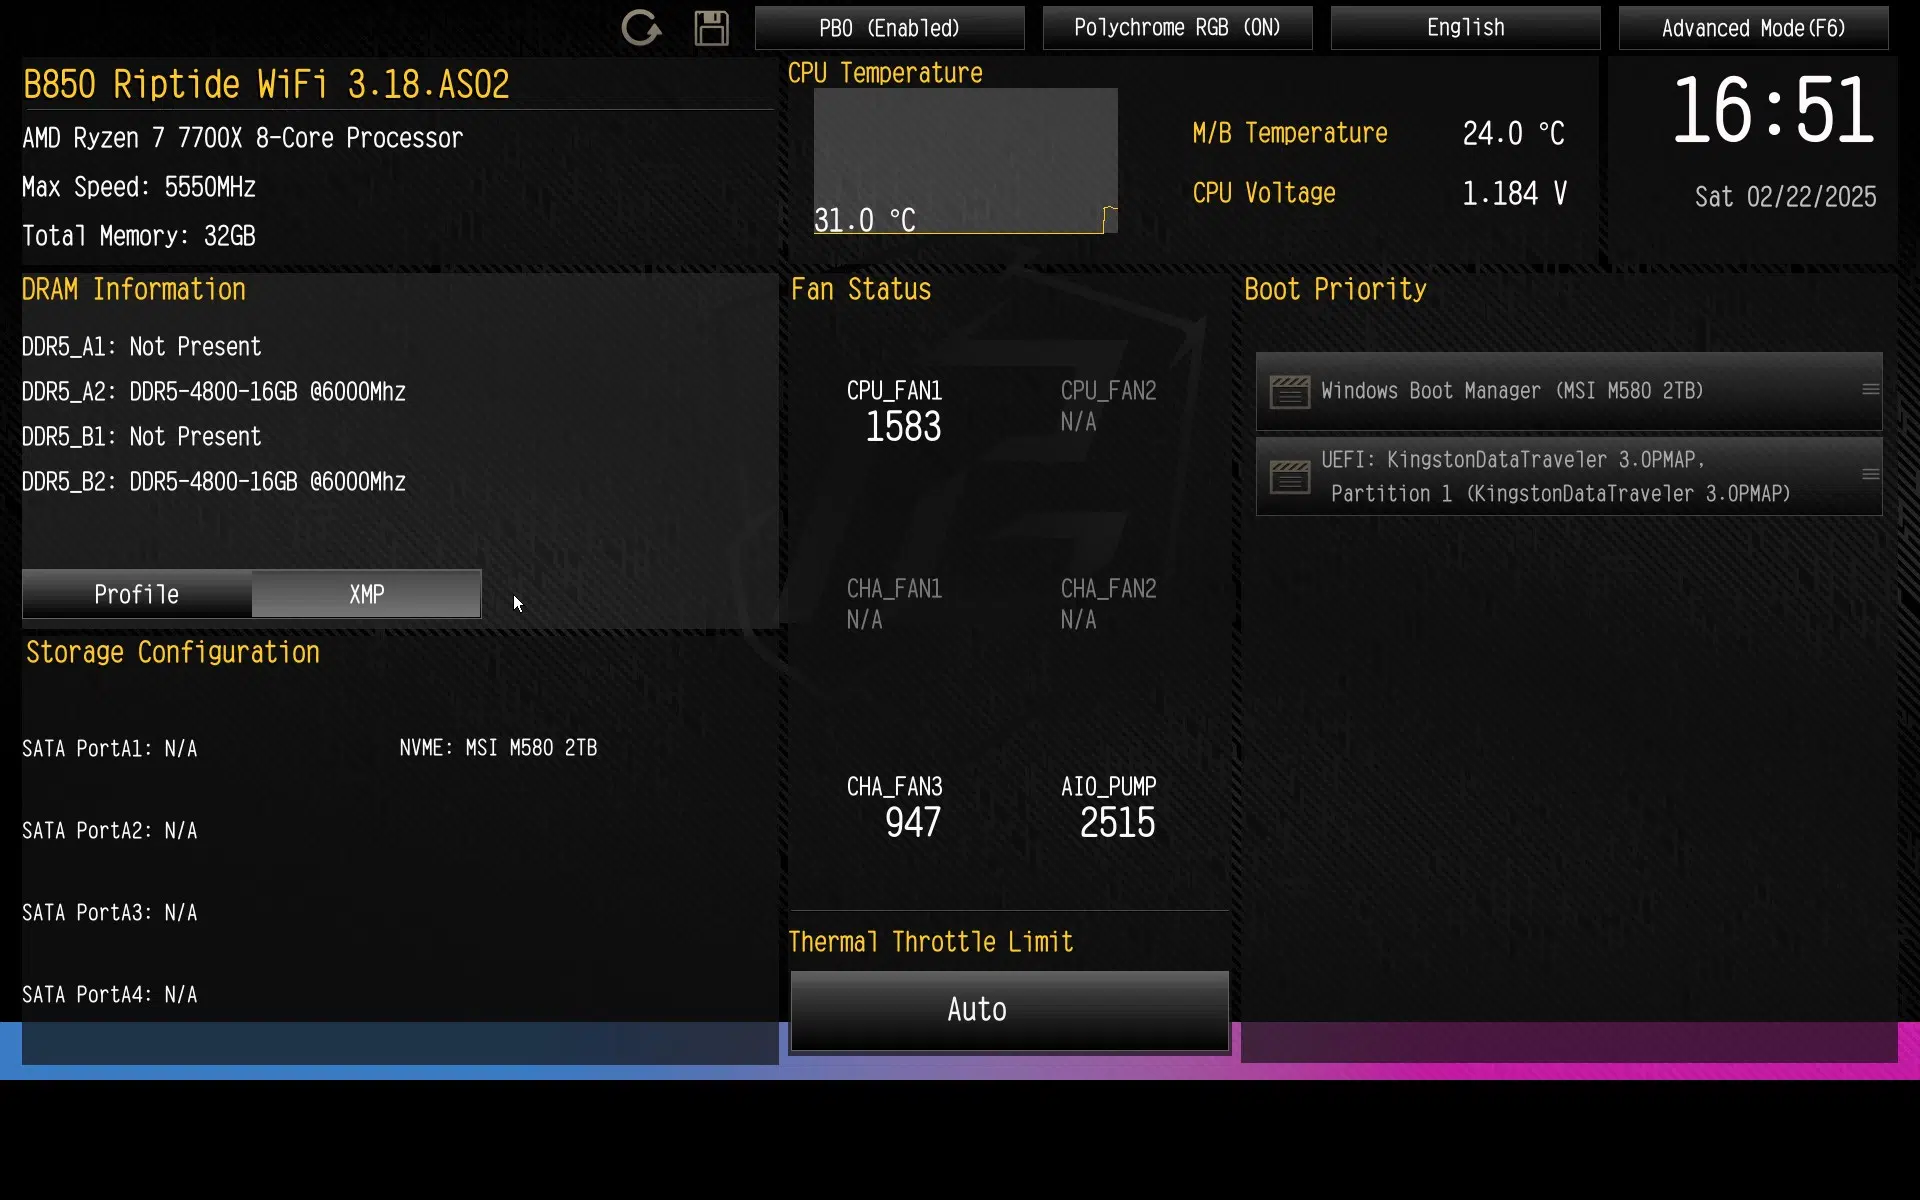Image resolution: width=1920 pixels, height=1200 pixels.
Task: Open the Thermal Throttle Limit Auto selector
Action: point(1009,1010)
